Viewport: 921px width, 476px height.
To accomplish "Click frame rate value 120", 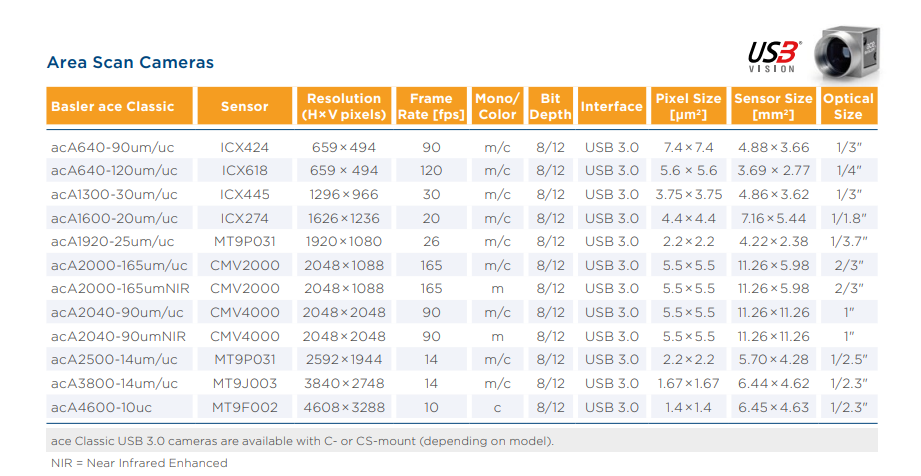I will point(431,170).
